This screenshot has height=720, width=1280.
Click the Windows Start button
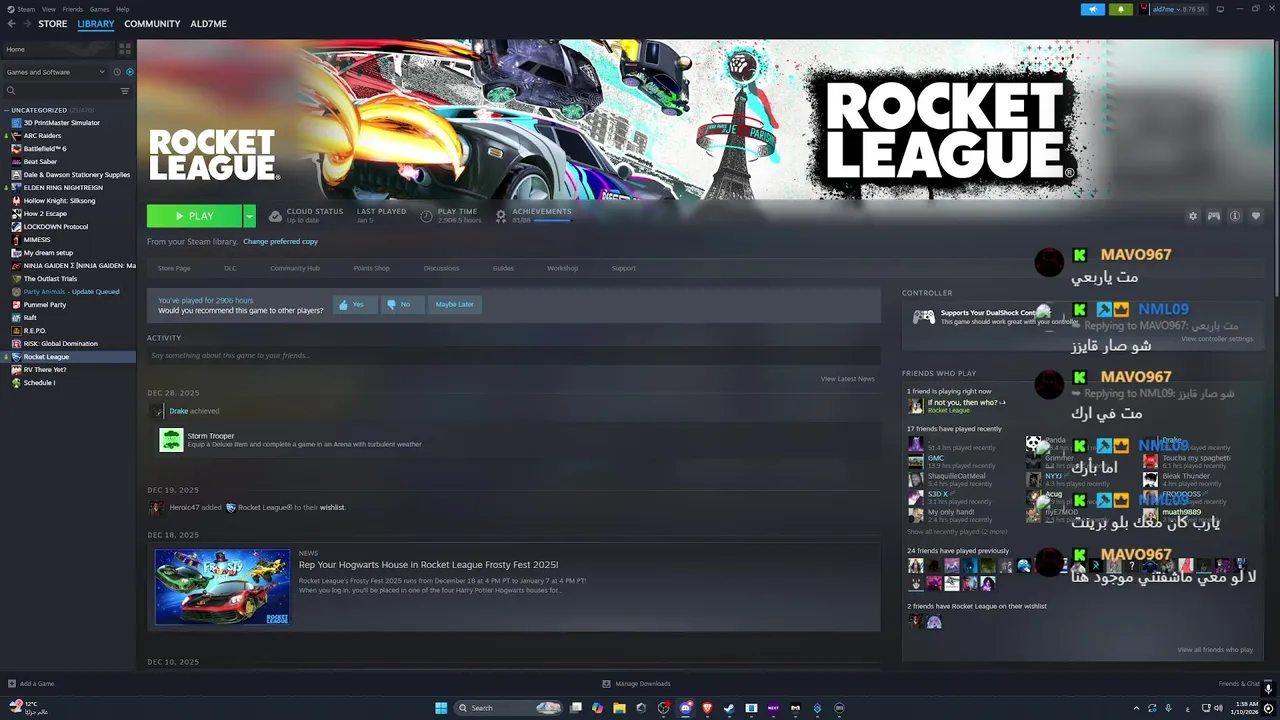click(441, 708)
